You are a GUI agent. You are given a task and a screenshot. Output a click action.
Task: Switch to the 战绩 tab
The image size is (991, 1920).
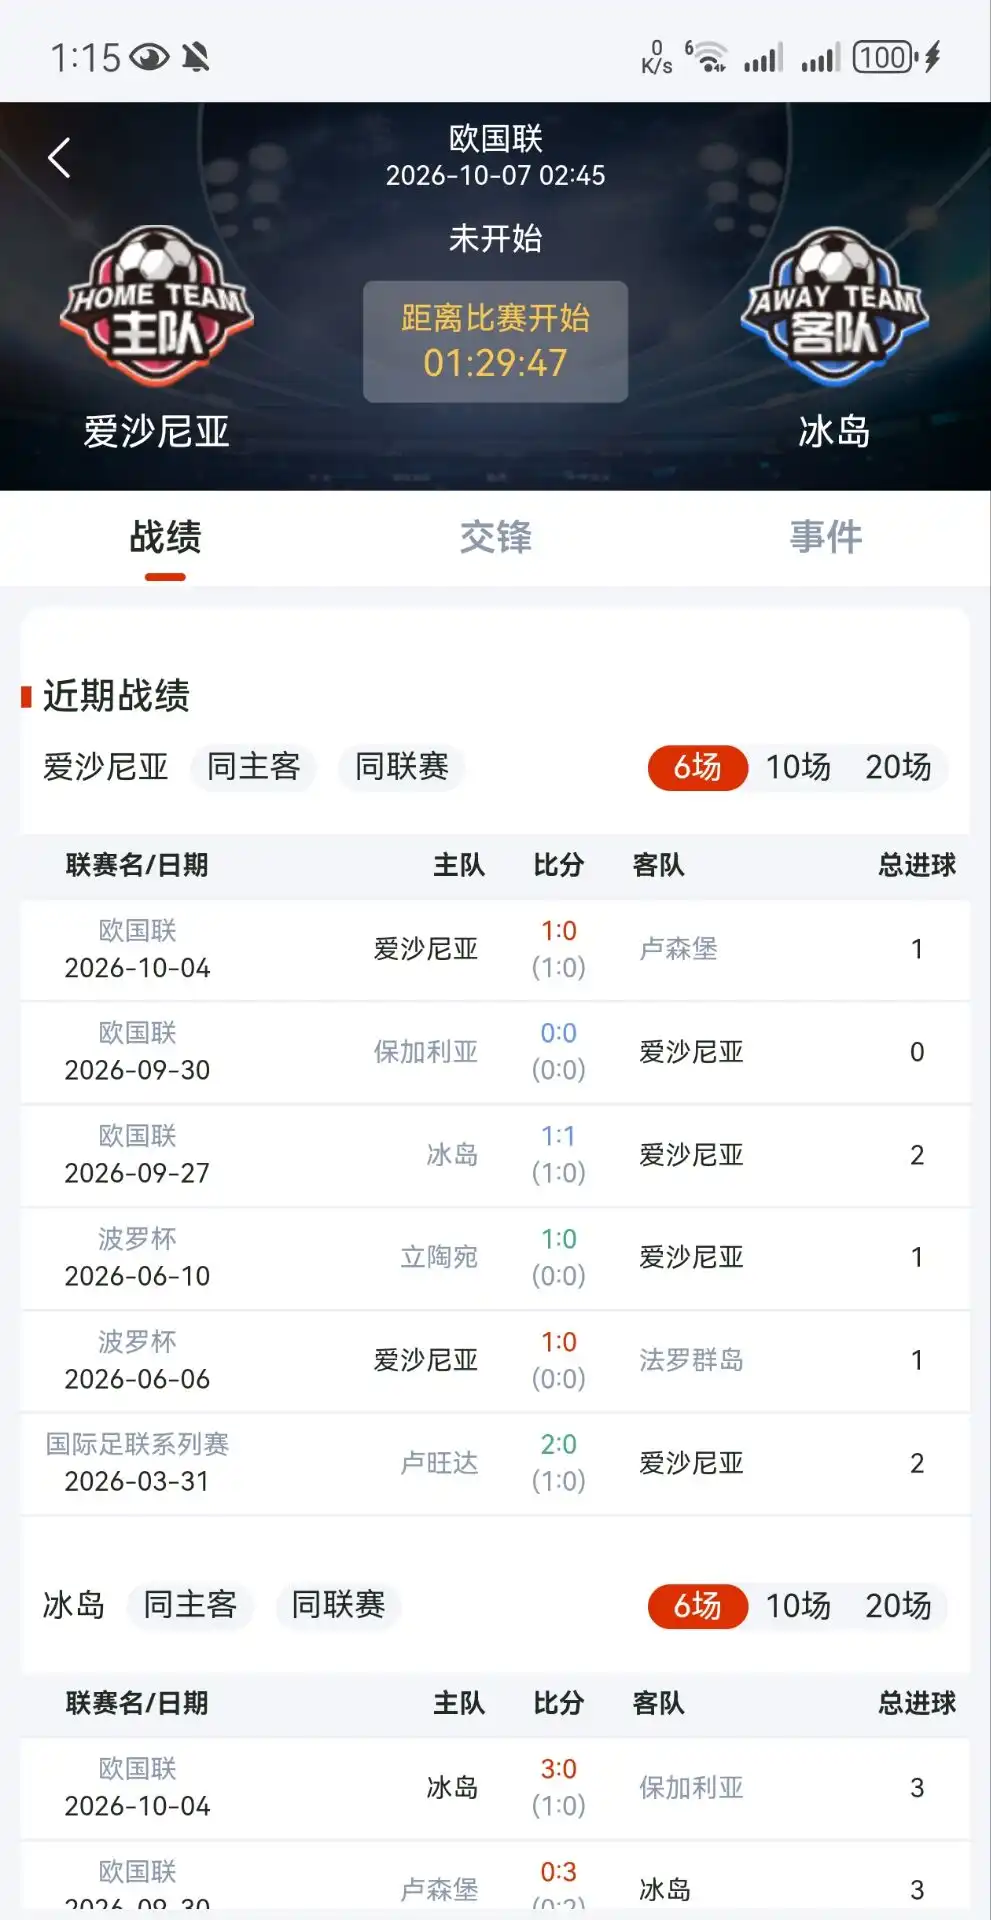click(165, 537)
